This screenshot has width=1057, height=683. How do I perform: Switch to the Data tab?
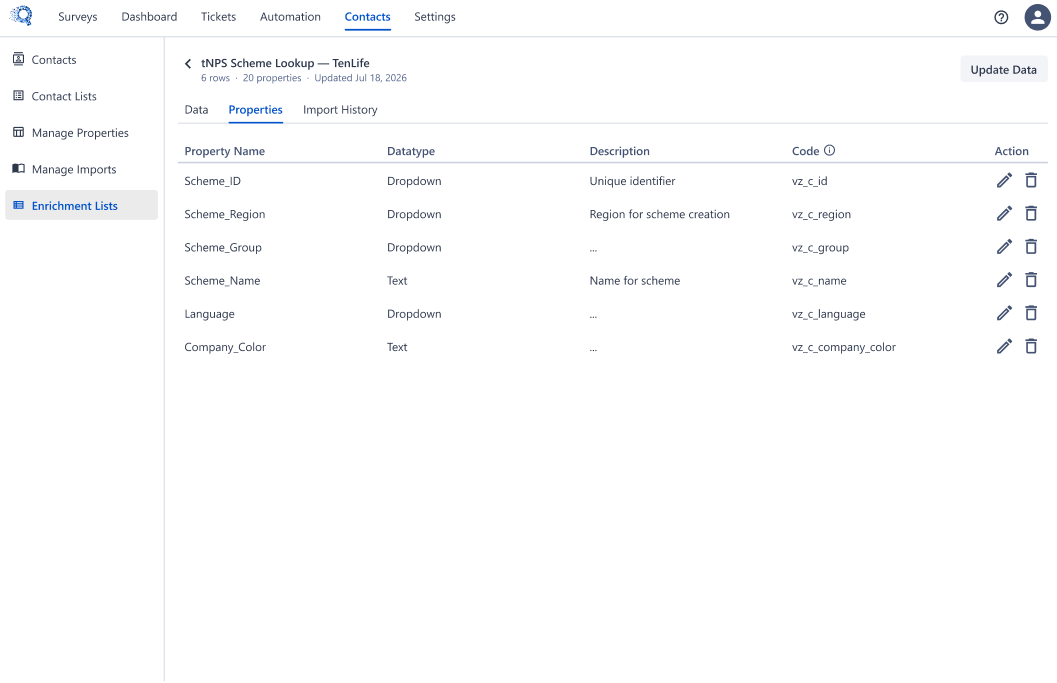[x=196, y=110]
